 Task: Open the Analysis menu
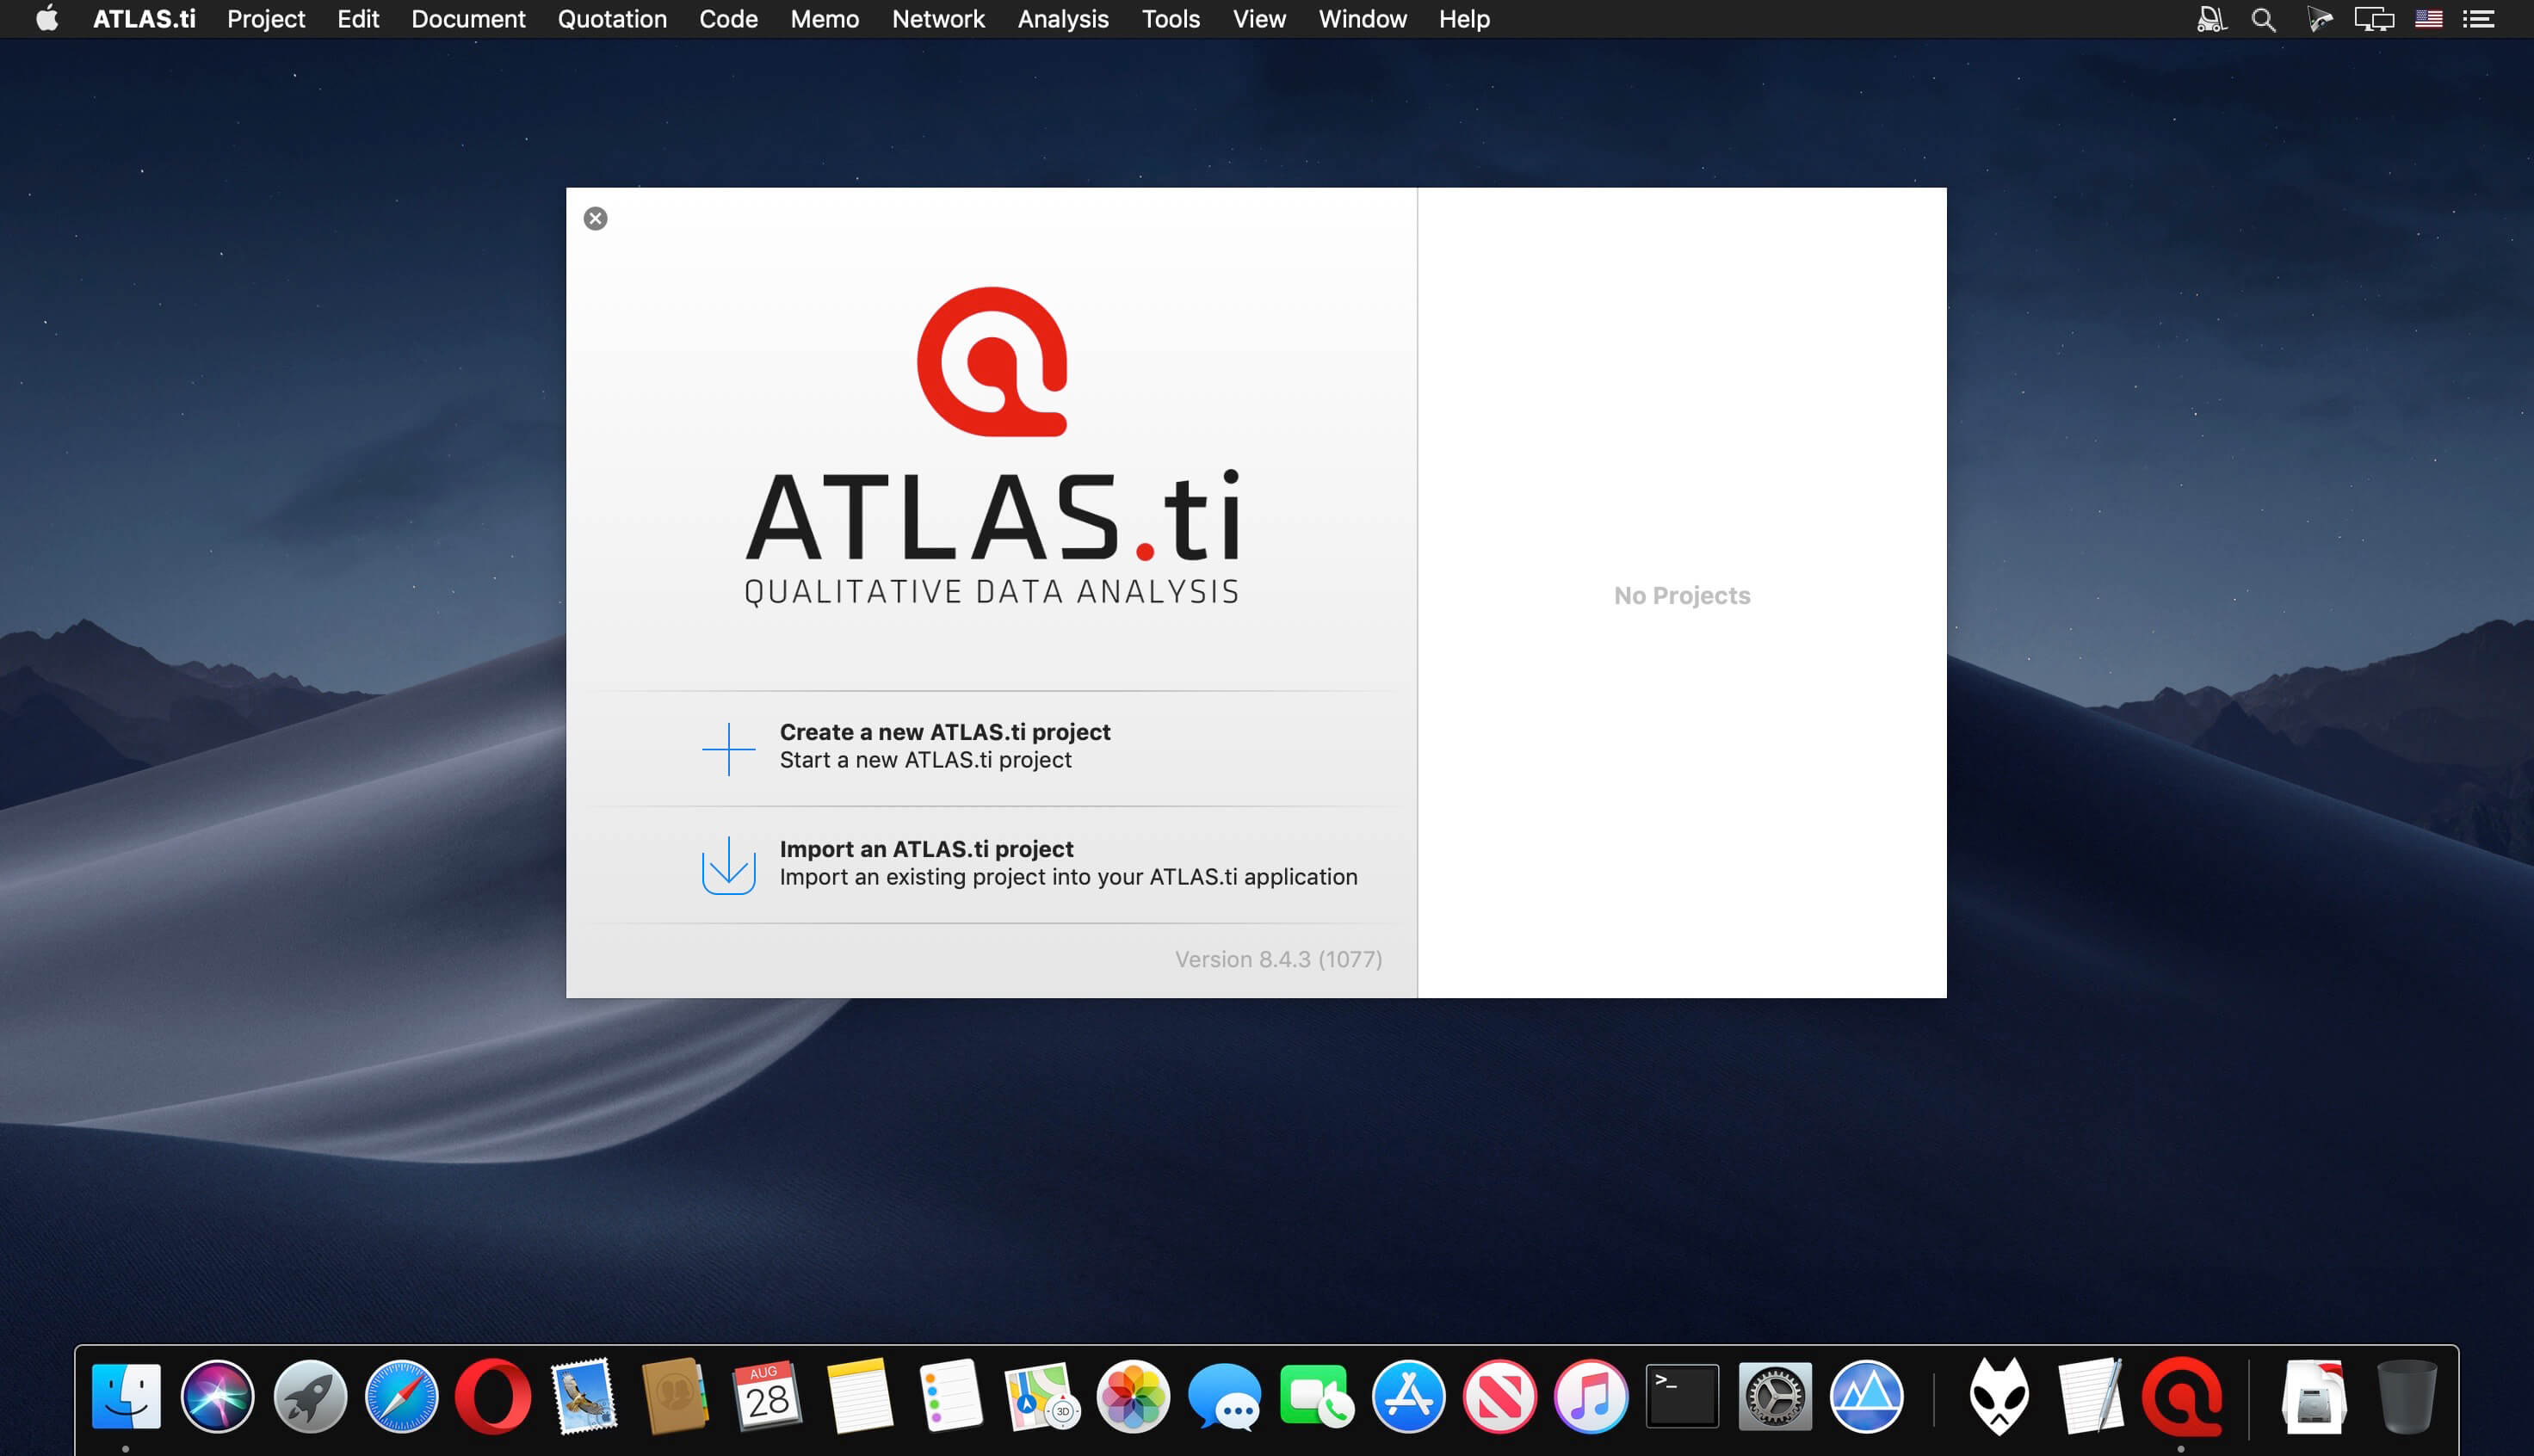(1062, 19)
